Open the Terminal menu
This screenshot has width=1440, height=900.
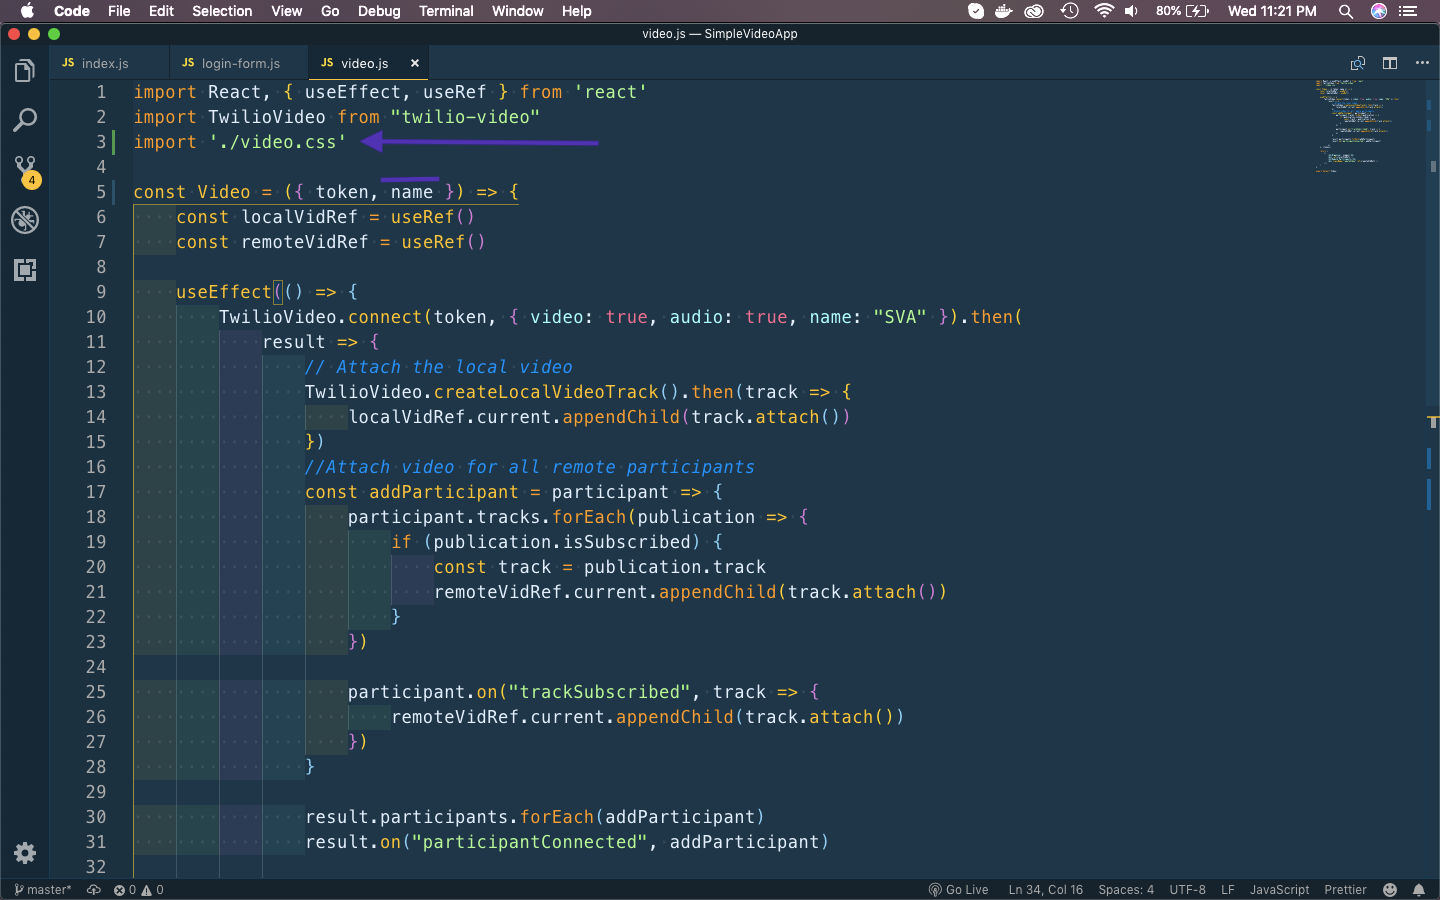(446, 11)
